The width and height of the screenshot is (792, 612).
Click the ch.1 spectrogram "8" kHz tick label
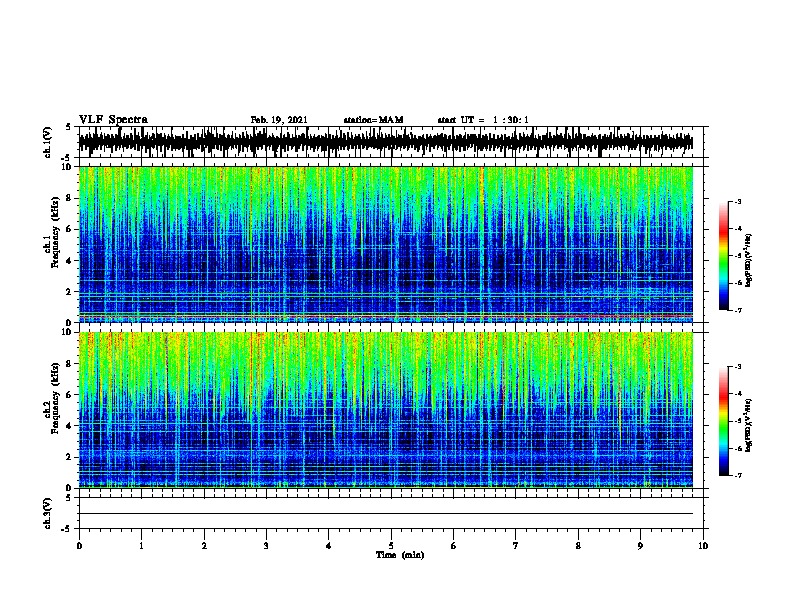click(x=70, y=198)
